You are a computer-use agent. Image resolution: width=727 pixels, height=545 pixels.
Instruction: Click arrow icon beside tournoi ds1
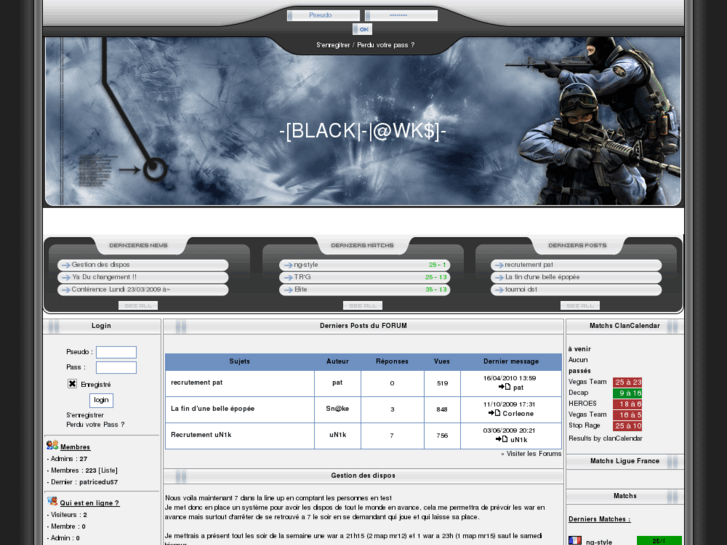(499, 290)
